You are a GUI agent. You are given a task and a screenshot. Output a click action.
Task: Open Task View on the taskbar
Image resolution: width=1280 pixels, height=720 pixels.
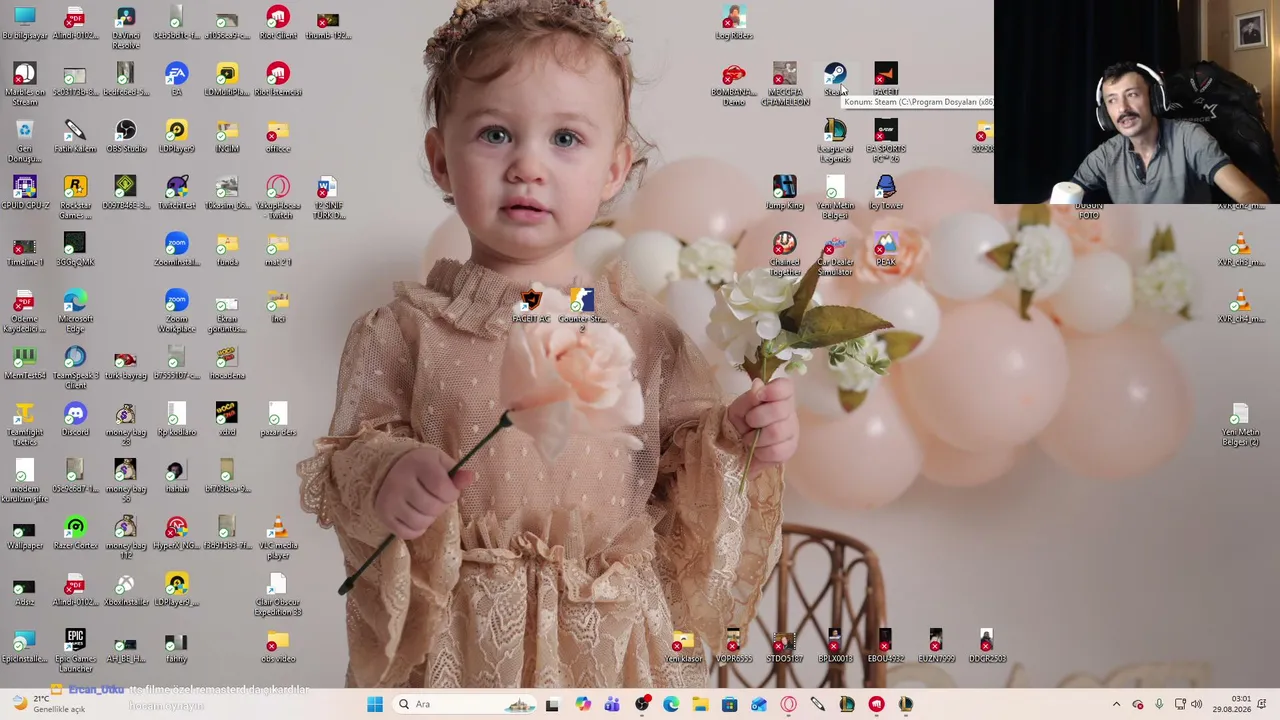[552, 704]
